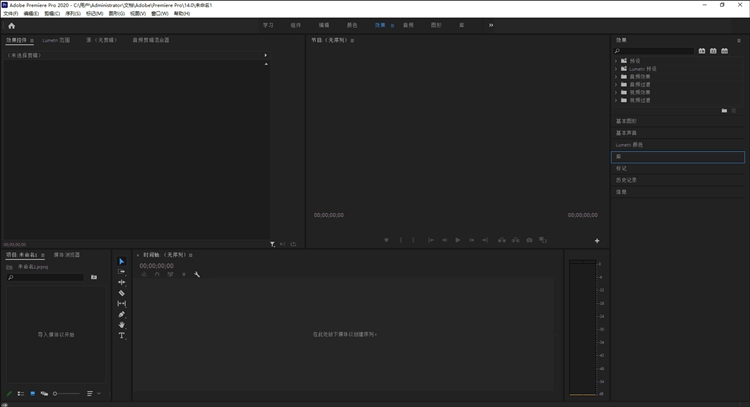This screenshot has width=750, height=407.
Task: Select the Razor tool
Action: 122,293
